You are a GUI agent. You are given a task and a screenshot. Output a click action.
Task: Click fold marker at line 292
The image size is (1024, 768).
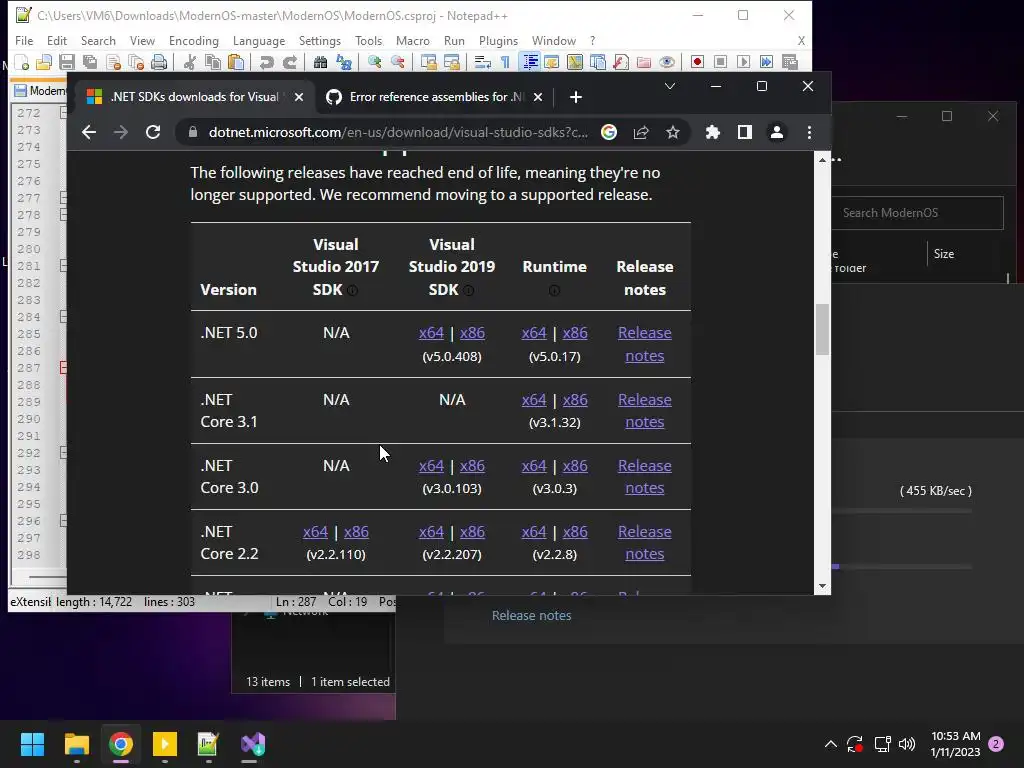click(x=63, y=452)
